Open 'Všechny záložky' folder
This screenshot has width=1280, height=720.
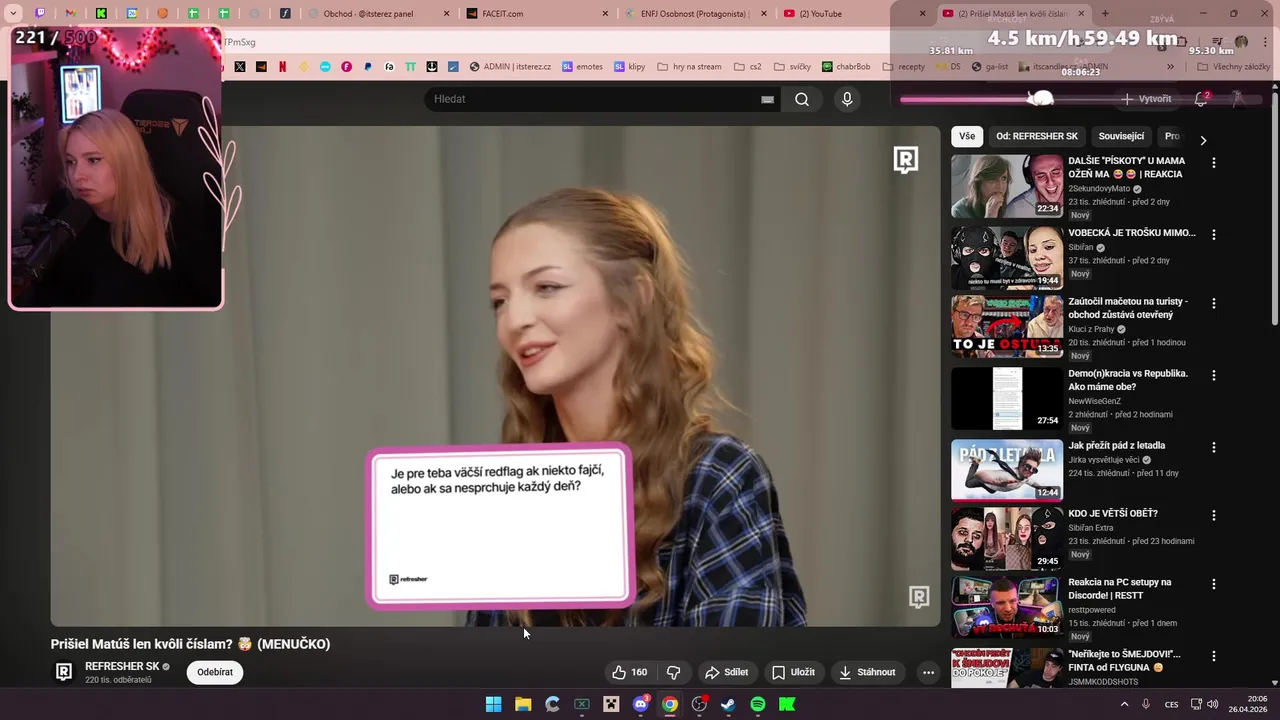[1232, 67]
